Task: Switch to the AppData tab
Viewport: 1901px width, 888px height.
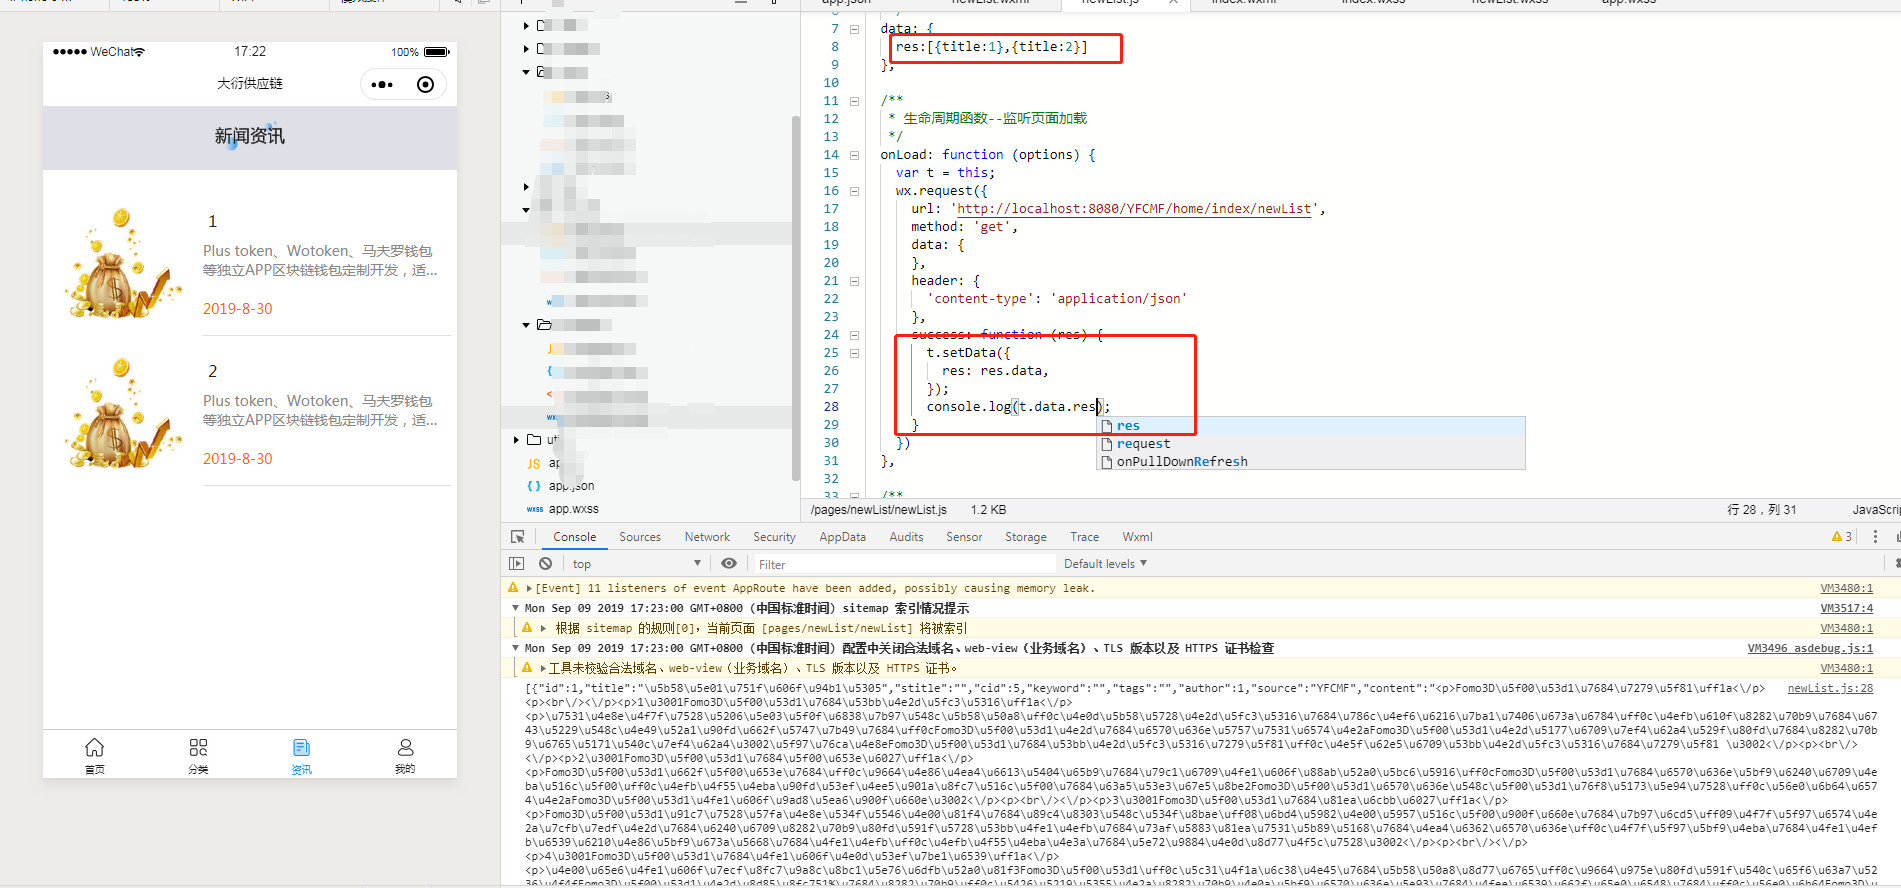Action: coord(842,537)
